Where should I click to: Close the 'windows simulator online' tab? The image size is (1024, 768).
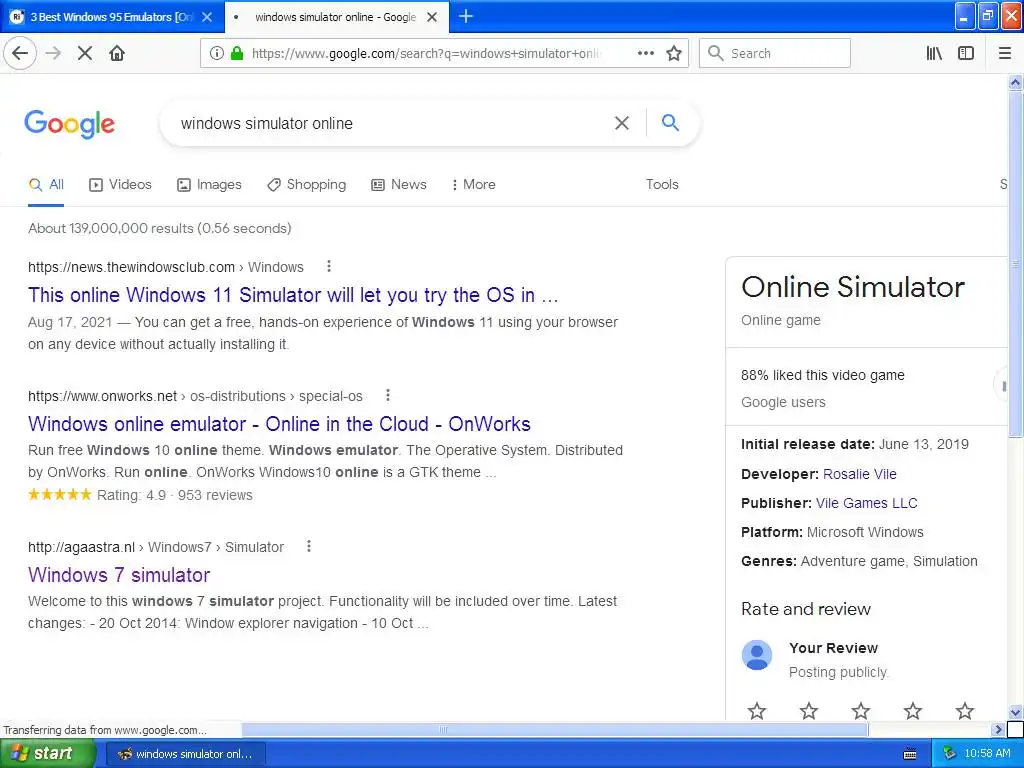point(432,17)
